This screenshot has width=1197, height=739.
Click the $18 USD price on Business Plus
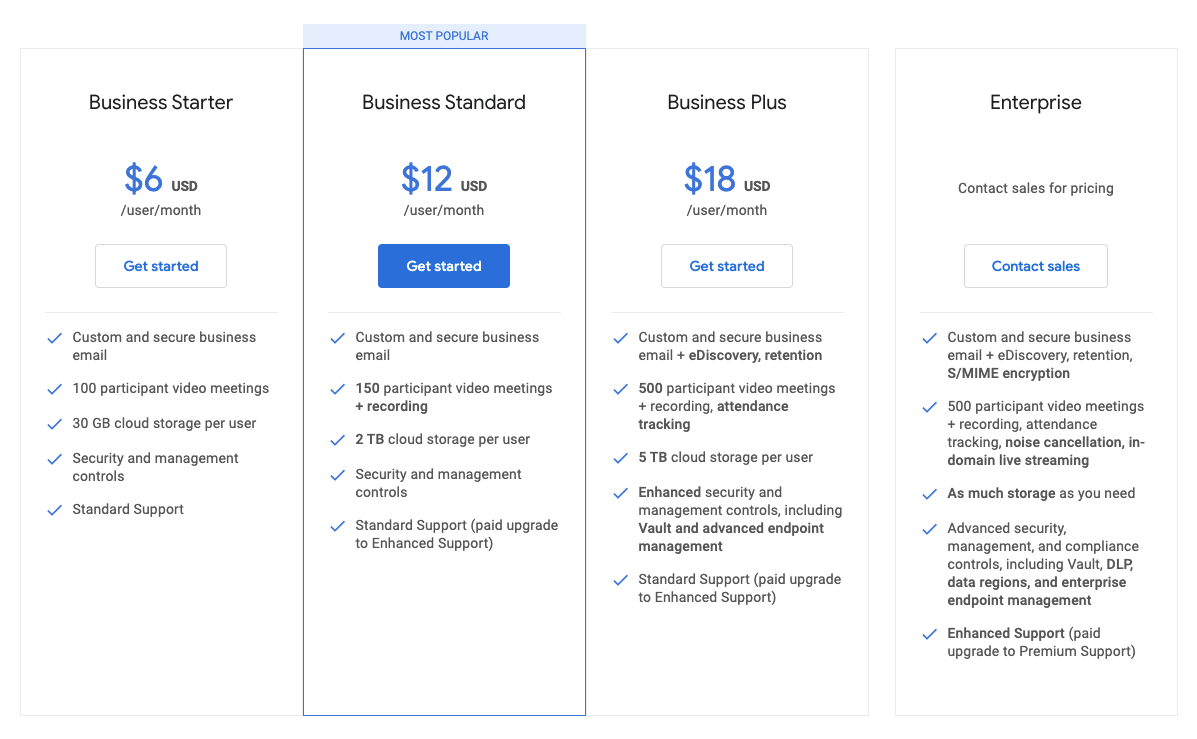726,180
